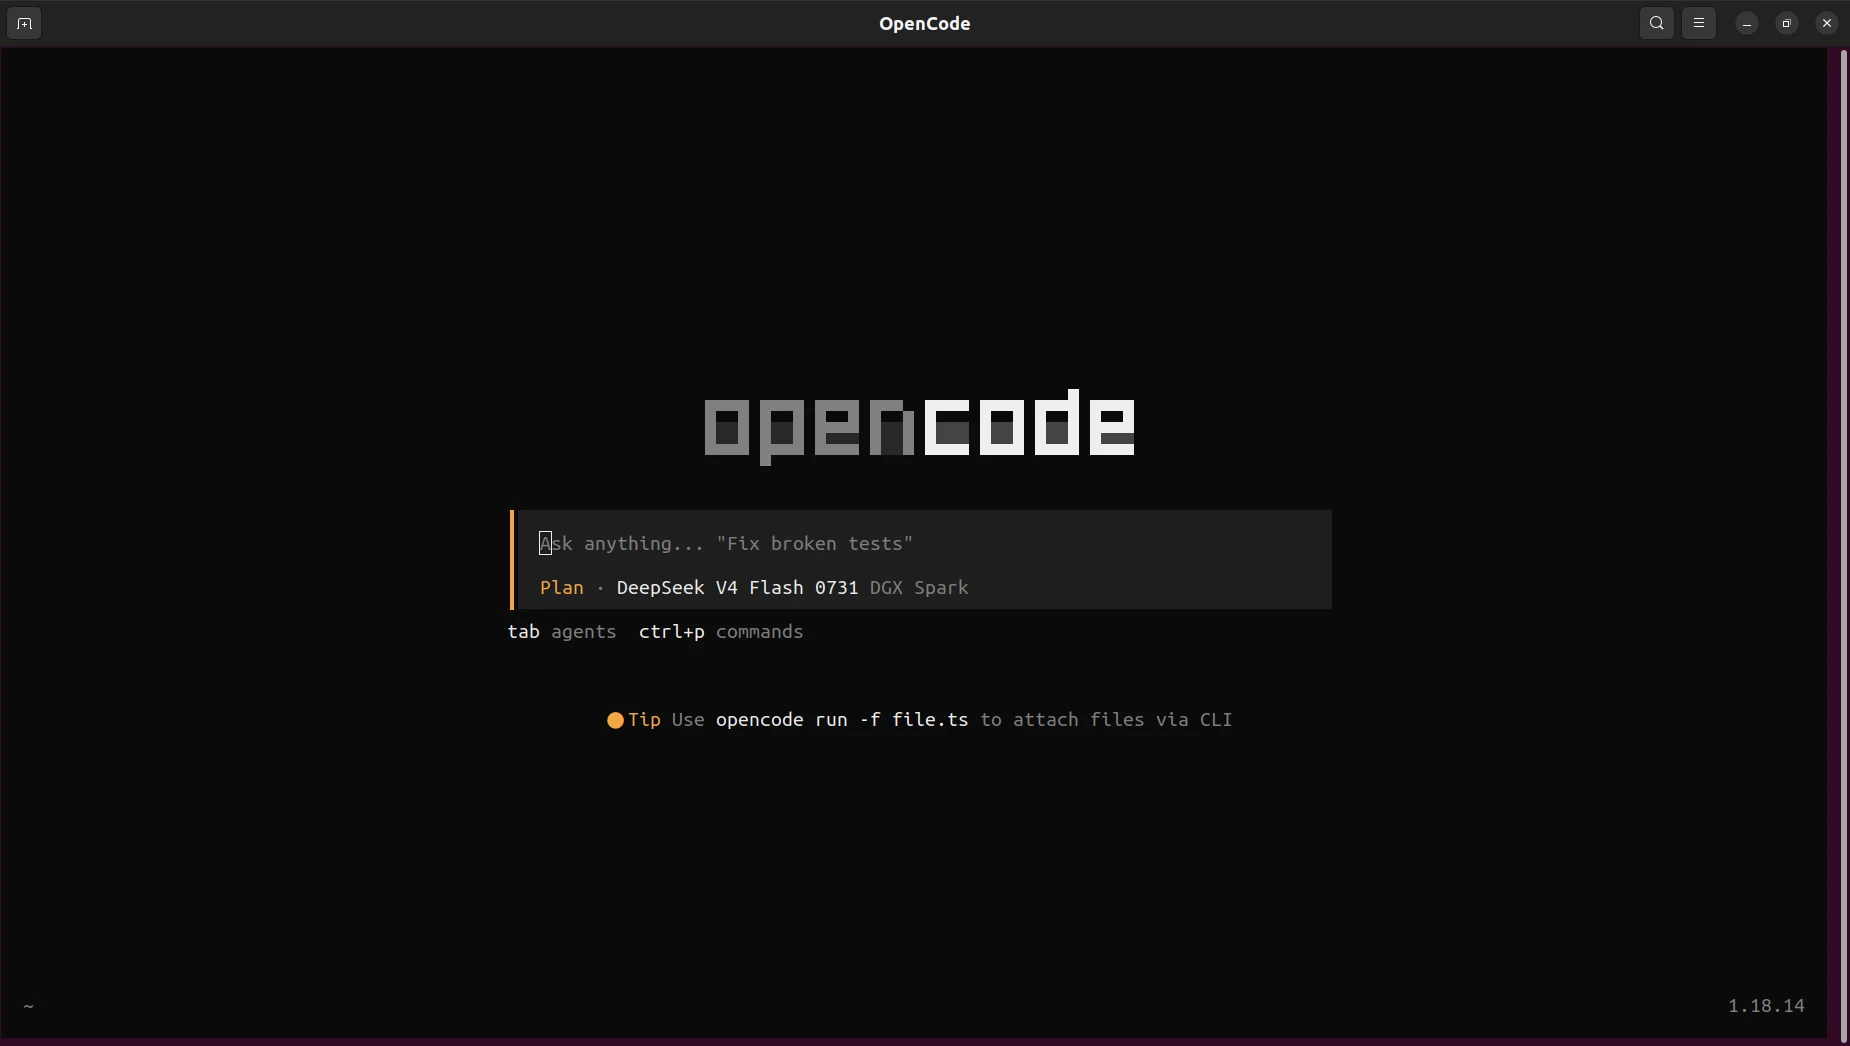Open the hamburger menu in title bar
Viewport: 1850px width, 1046px height.
point(1699,23)
